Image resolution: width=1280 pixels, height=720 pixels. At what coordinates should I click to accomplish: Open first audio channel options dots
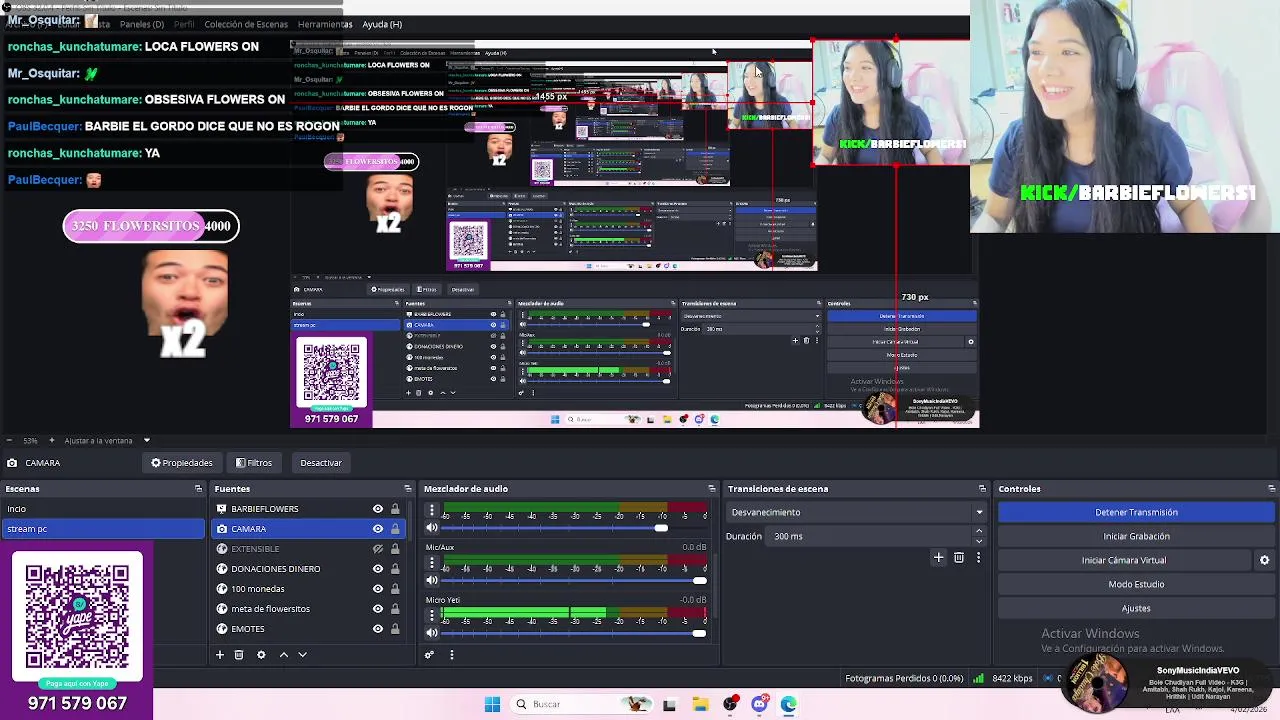[x=432, y=511]
